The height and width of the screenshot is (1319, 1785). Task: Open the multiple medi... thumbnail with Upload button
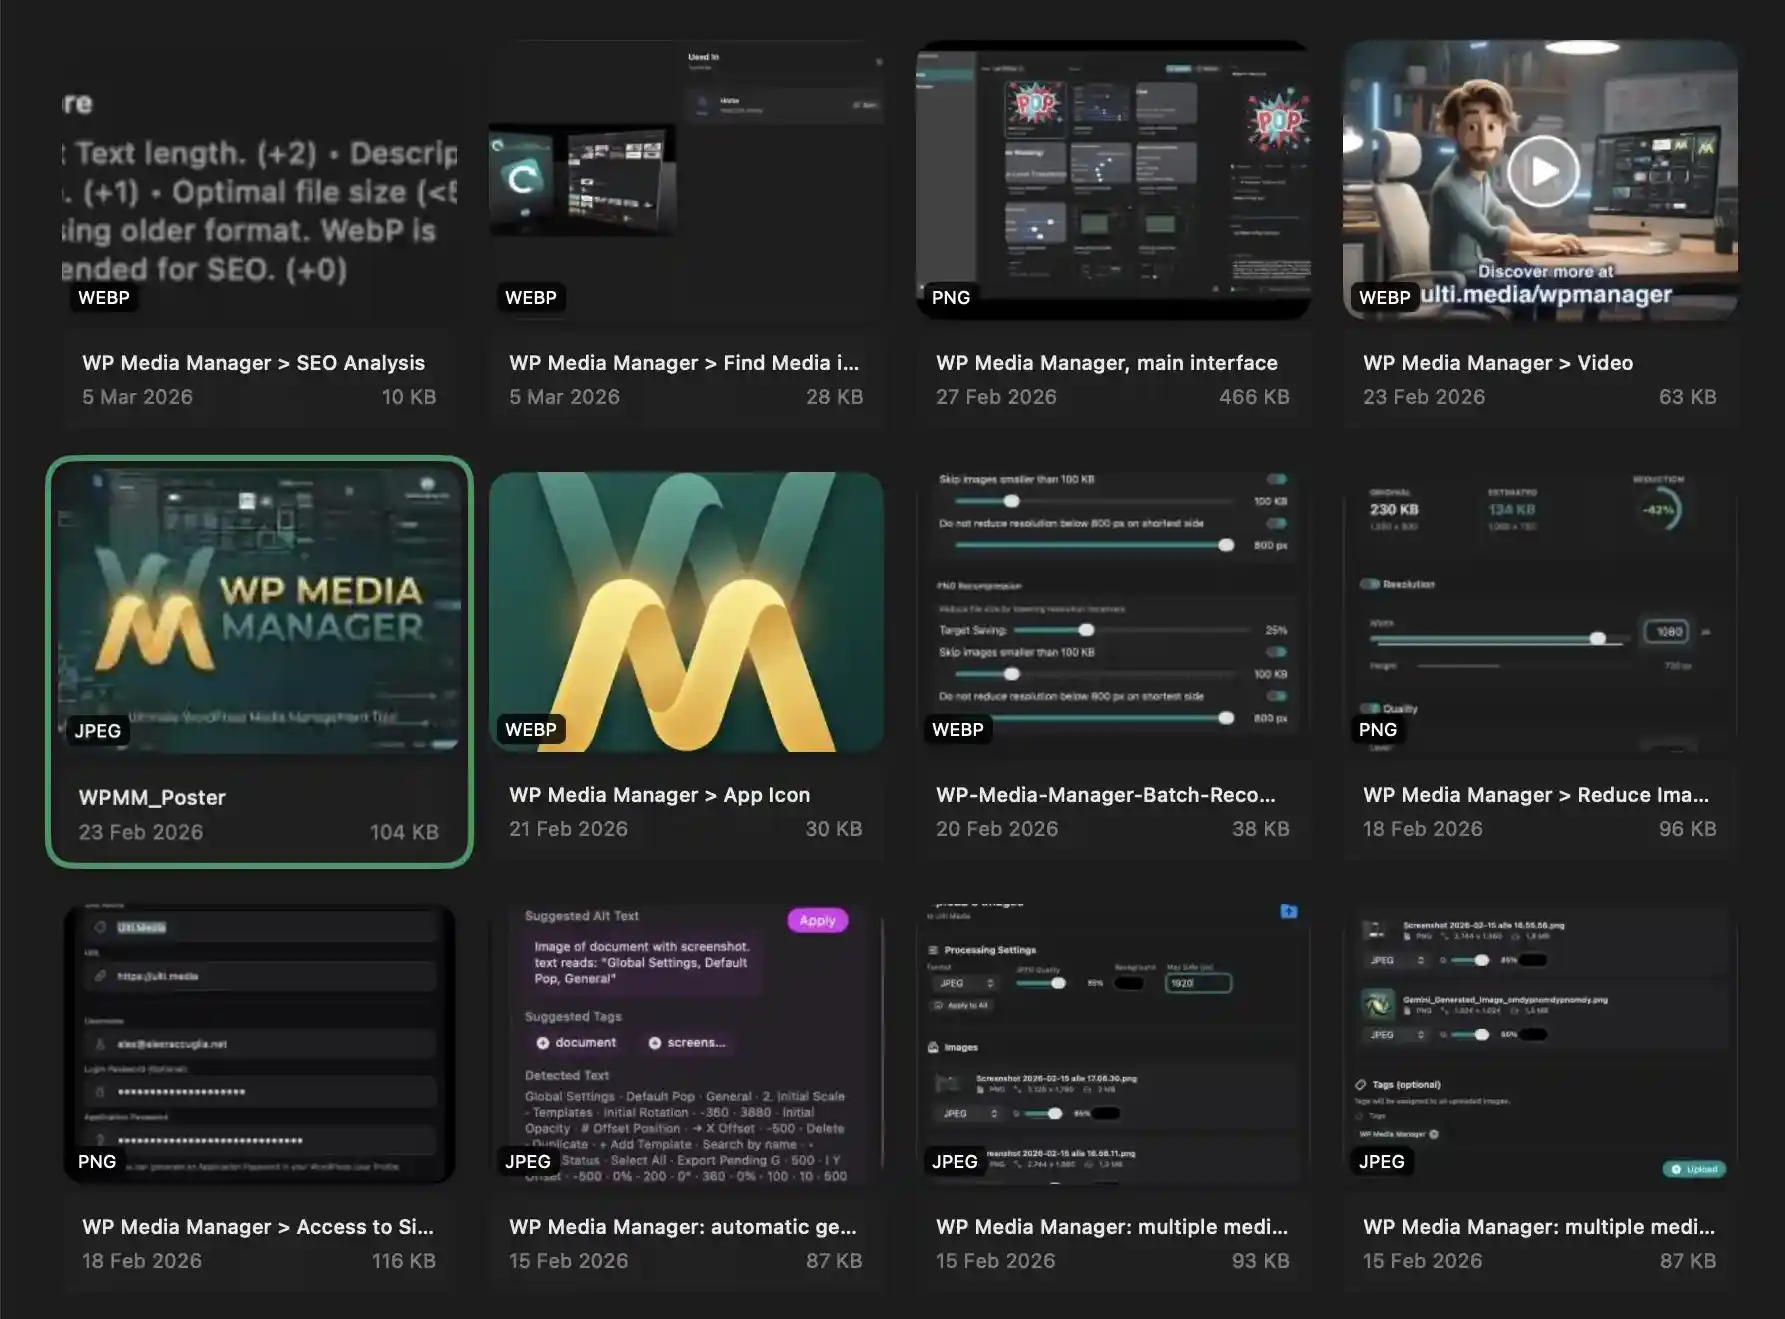[1540, 1044]
